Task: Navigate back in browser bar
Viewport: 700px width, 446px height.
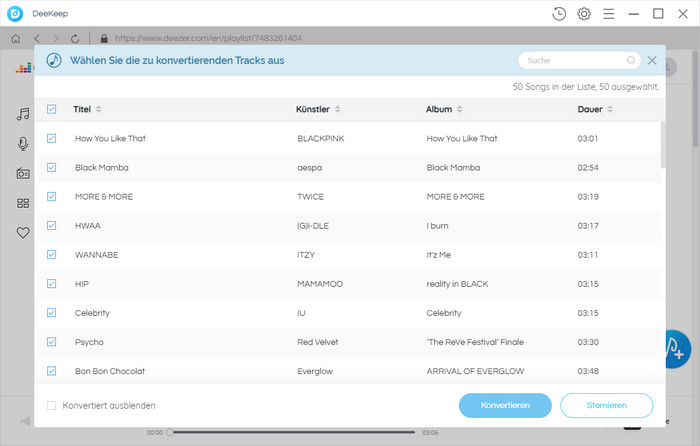Action: pyautogui.click(x=37, y=38)
